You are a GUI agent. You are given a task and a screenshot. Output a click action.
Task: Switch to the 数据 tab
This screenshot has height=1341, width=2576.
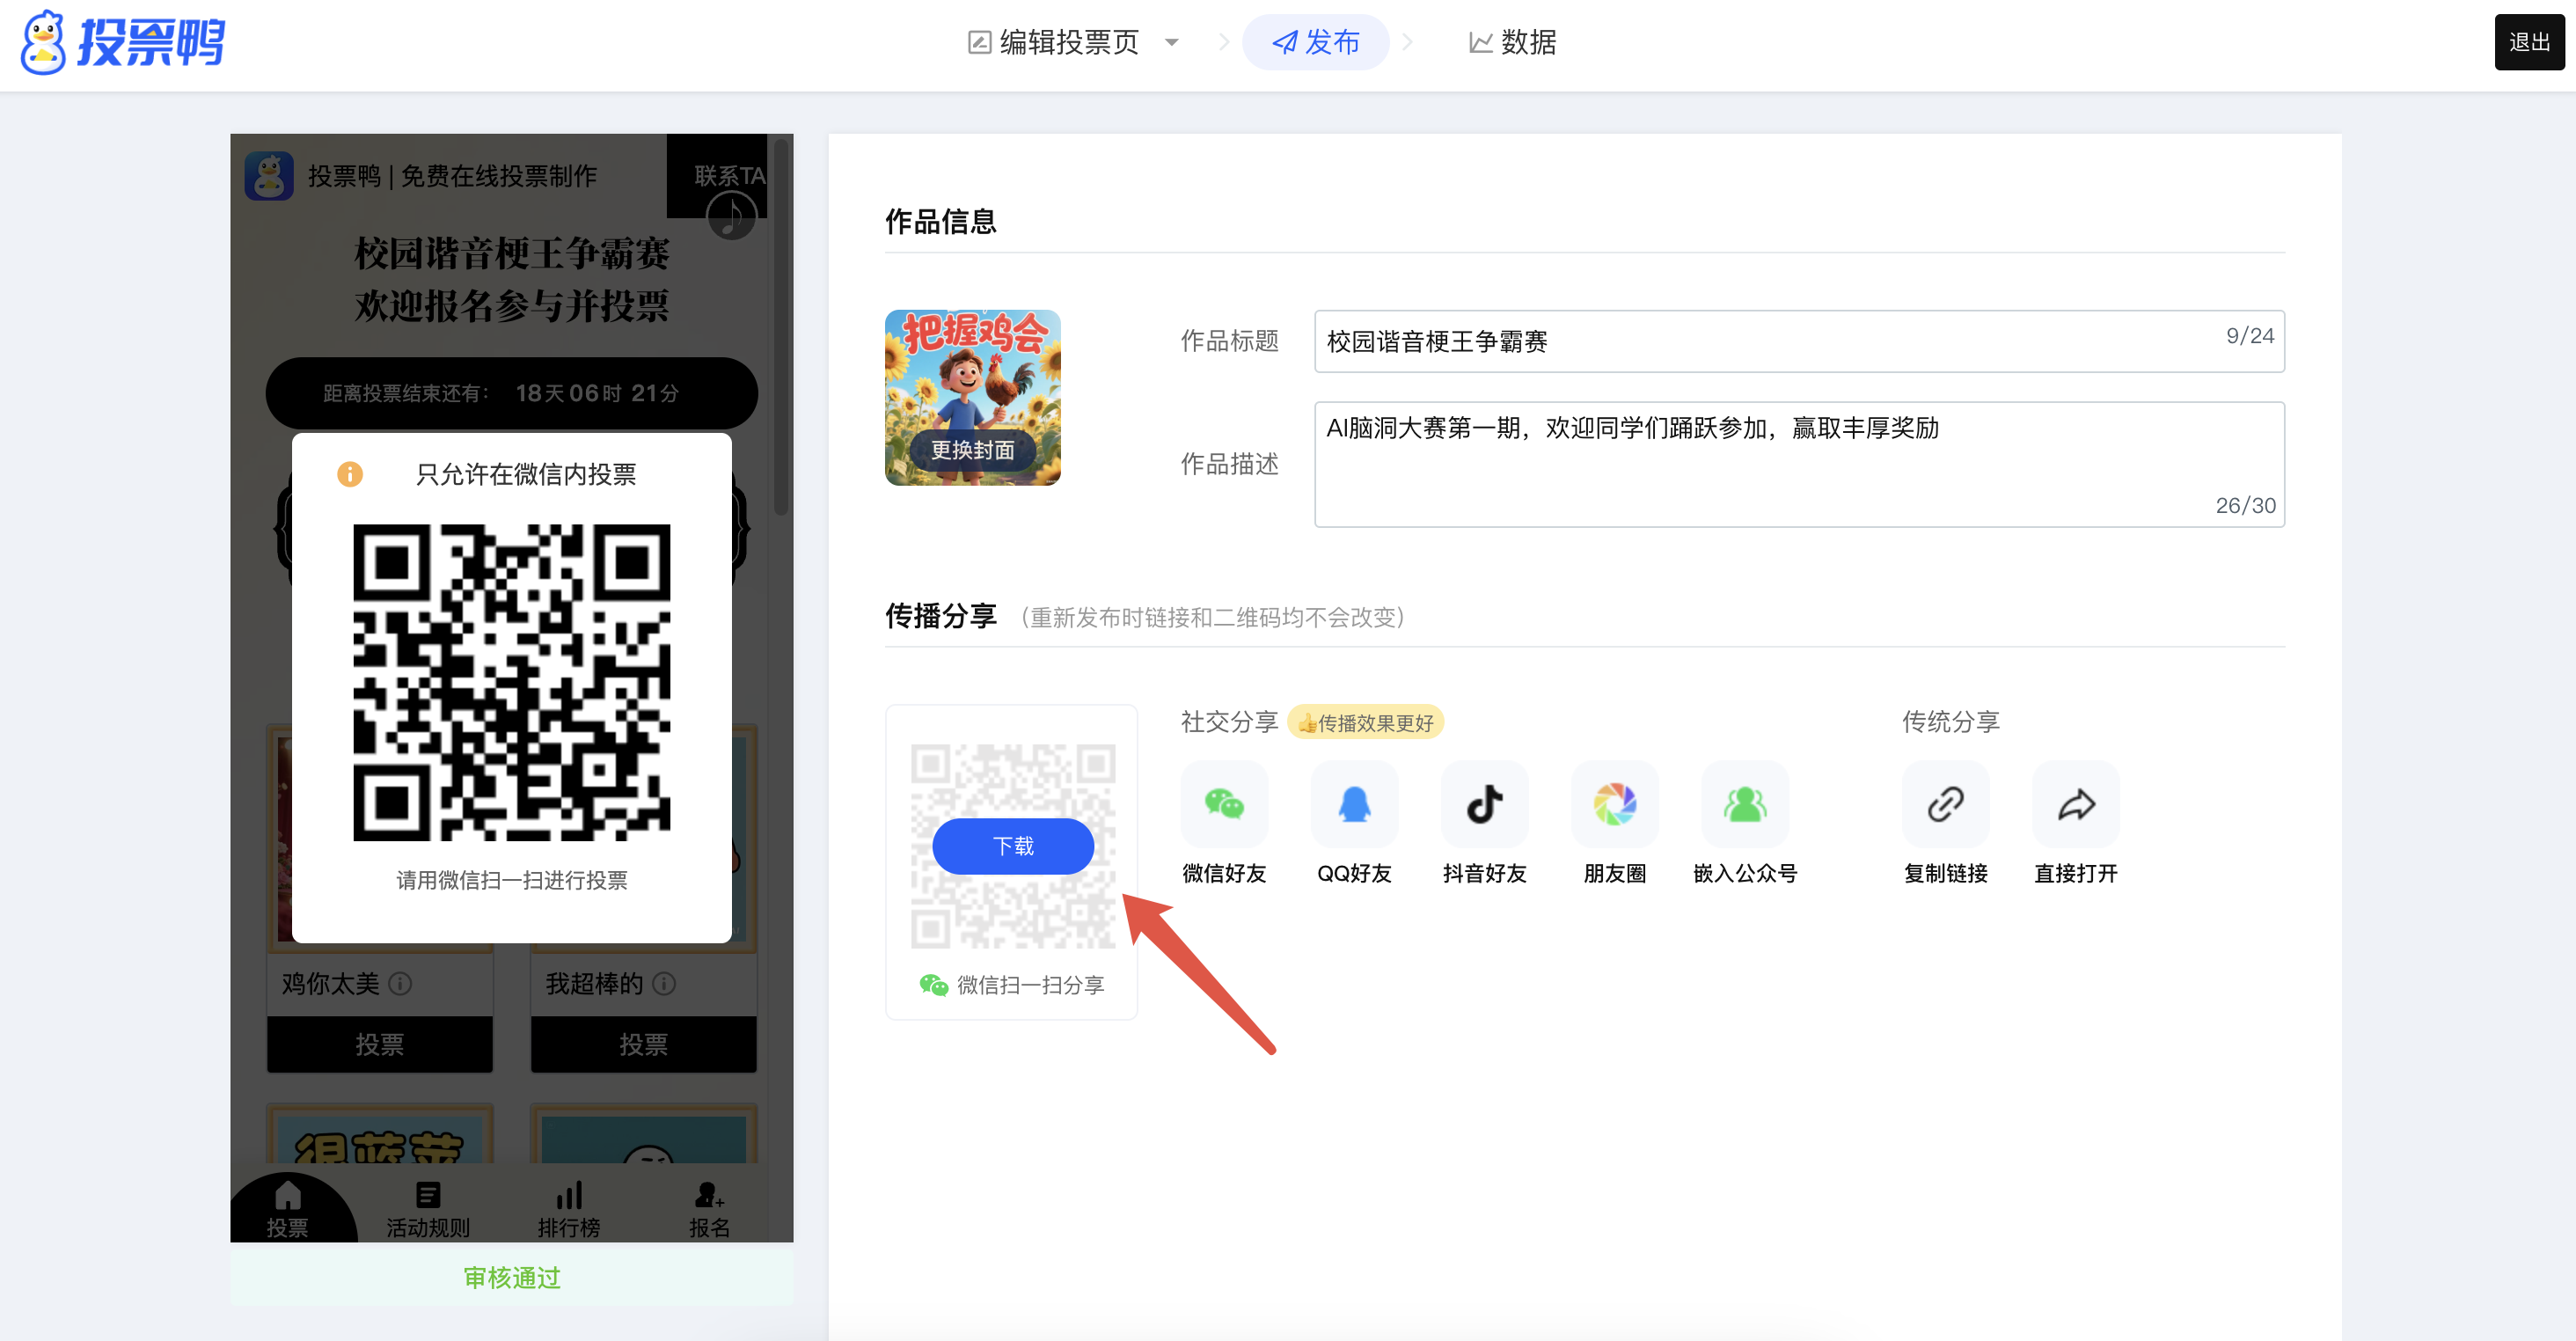1512,42
